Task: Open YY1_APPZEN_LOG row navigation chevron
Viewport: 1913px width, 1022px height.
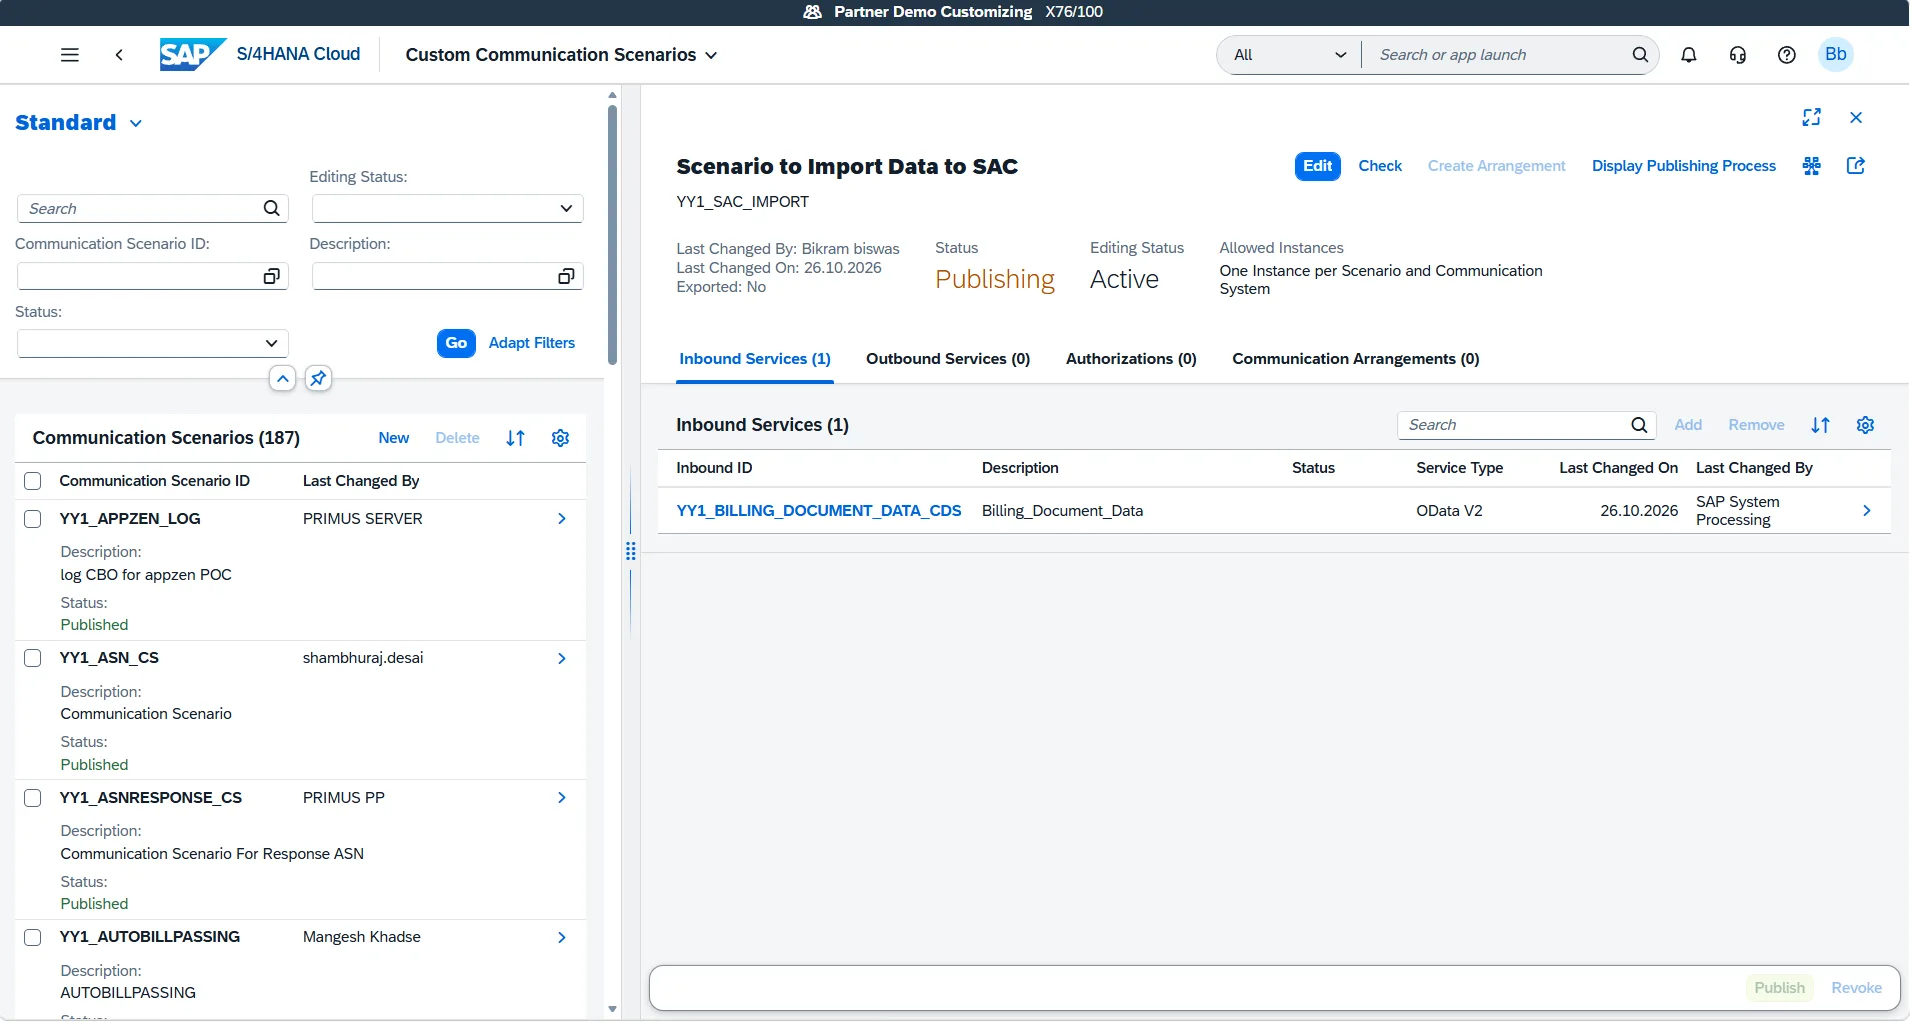Action: click(x=562, y=519)
